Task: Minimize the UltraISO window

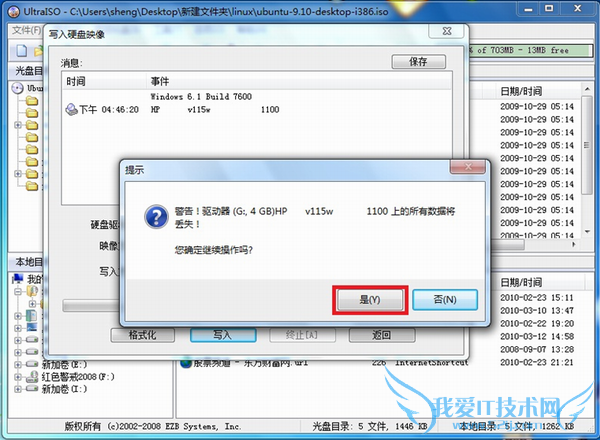Action: [528, 9]
